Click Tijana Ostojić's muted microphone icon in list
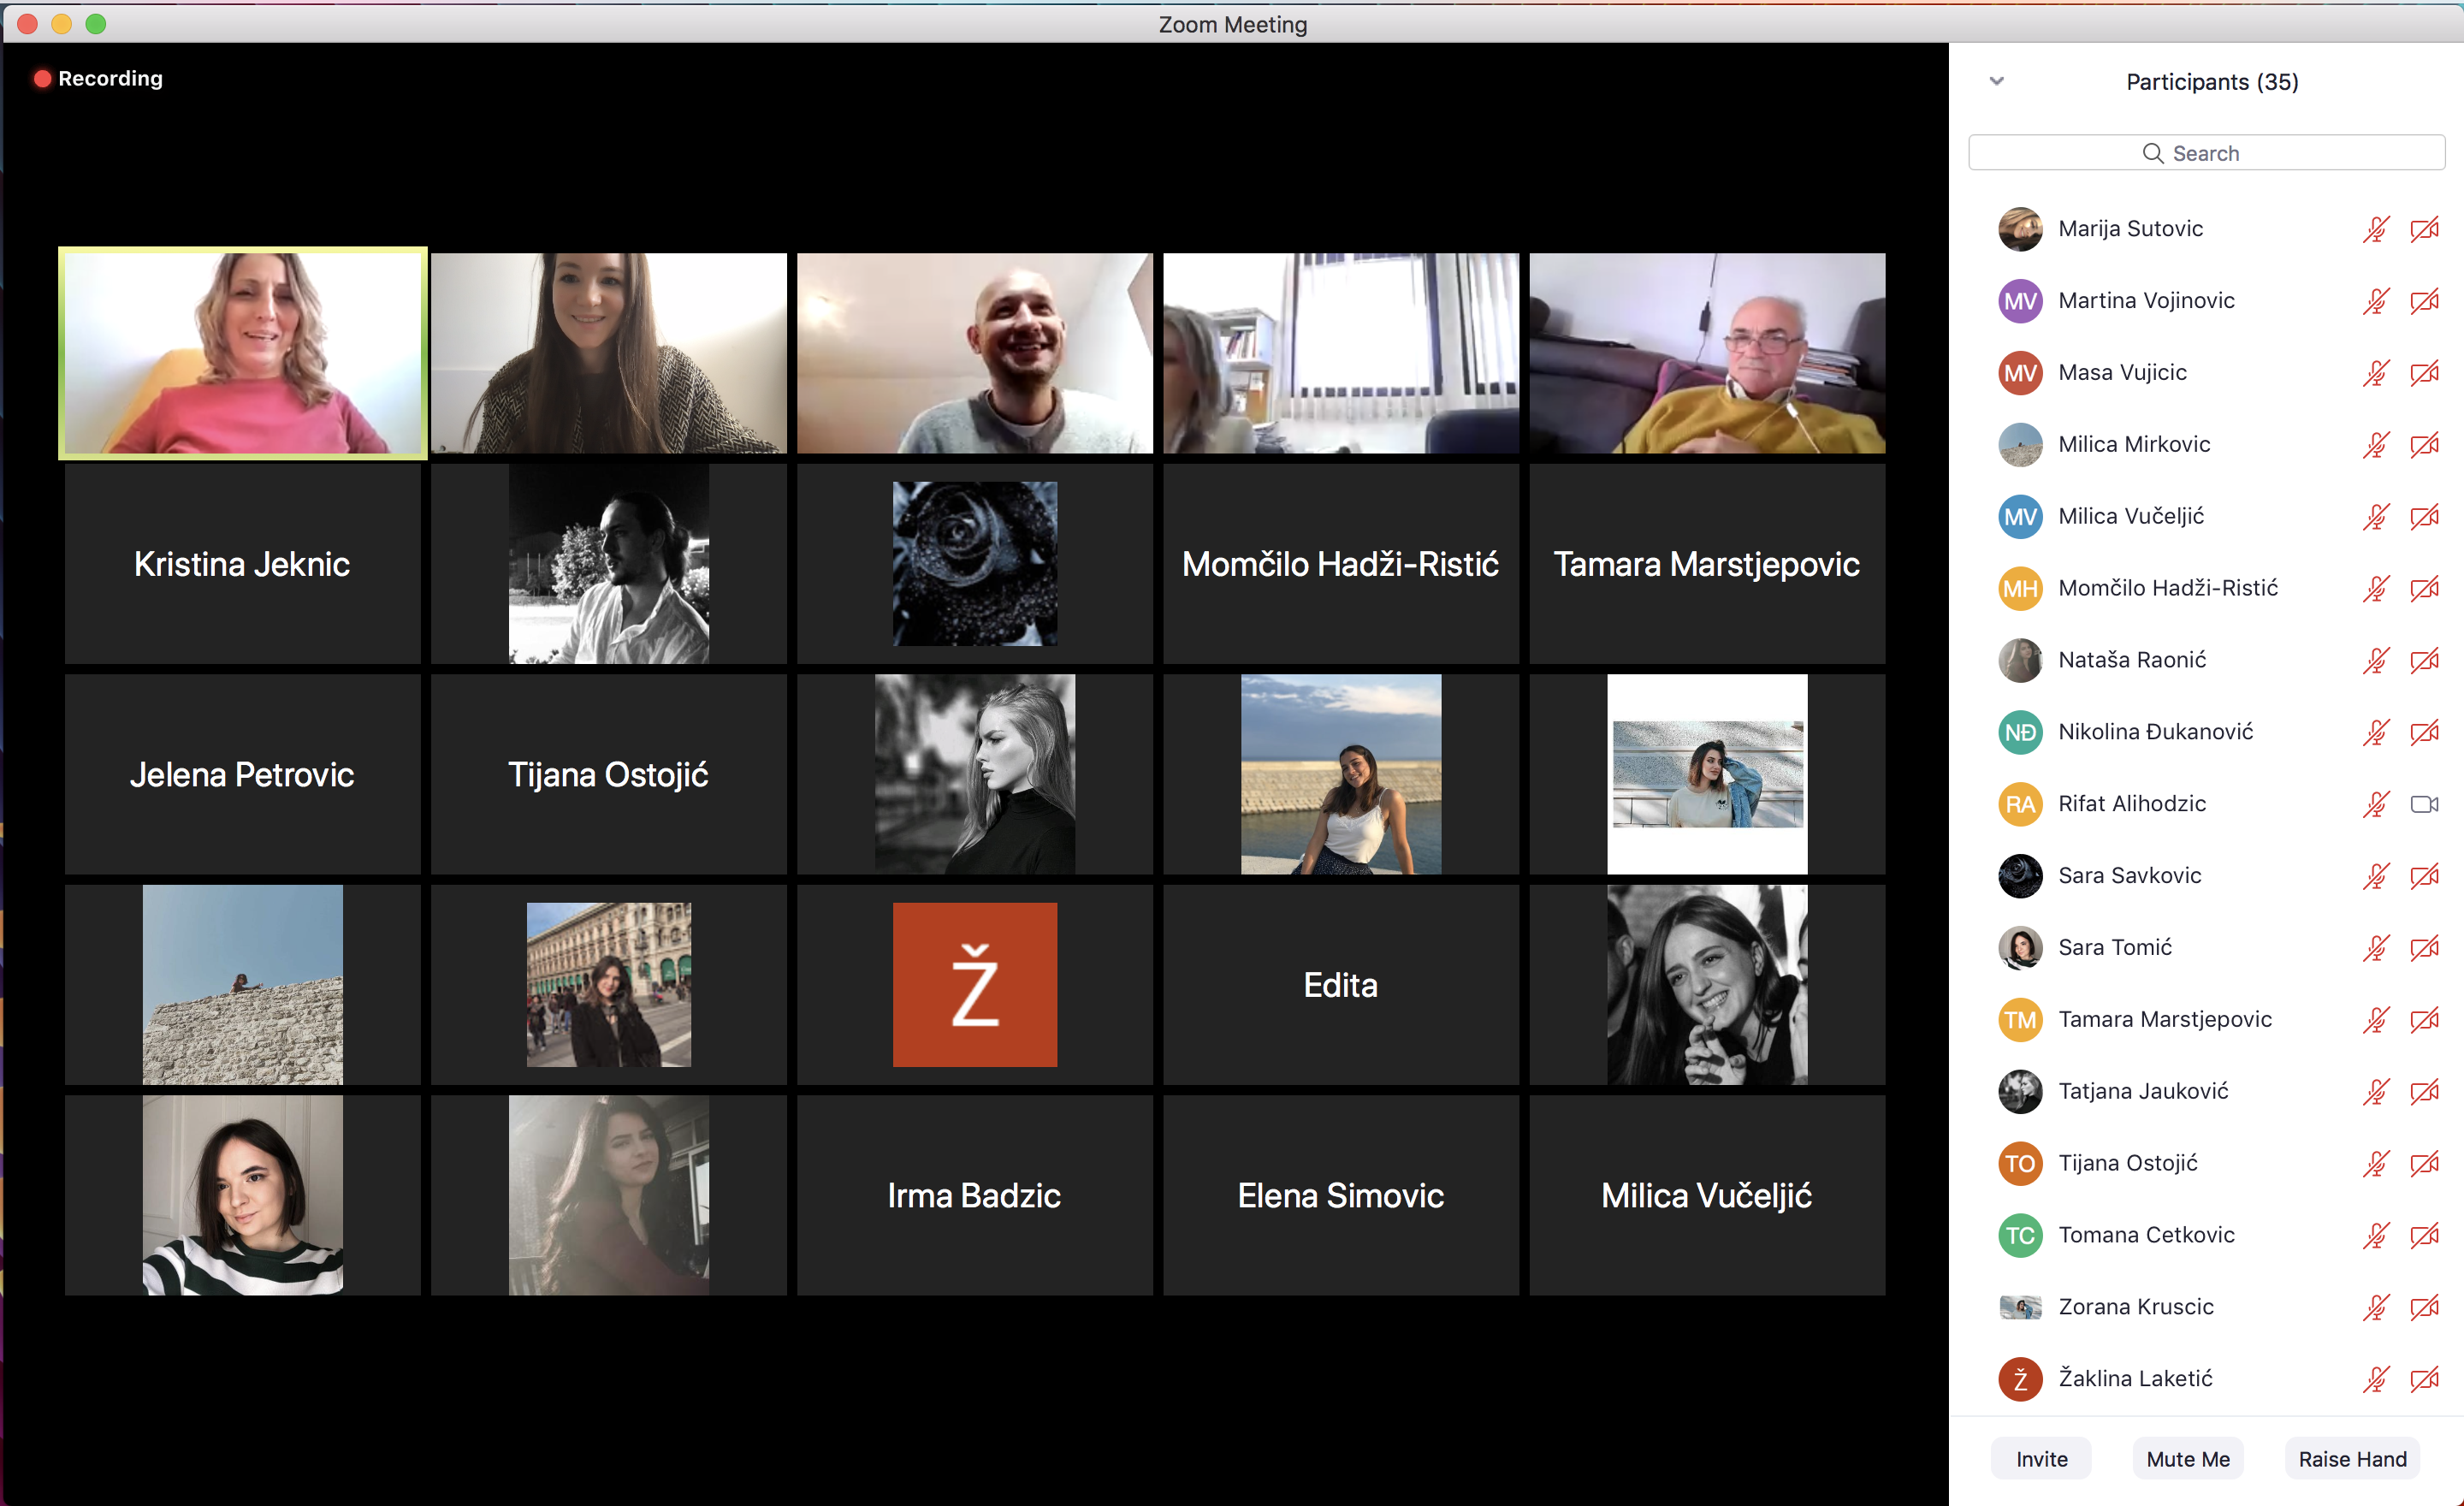The image size is (2464, 1506). tap(2376, 1164)
